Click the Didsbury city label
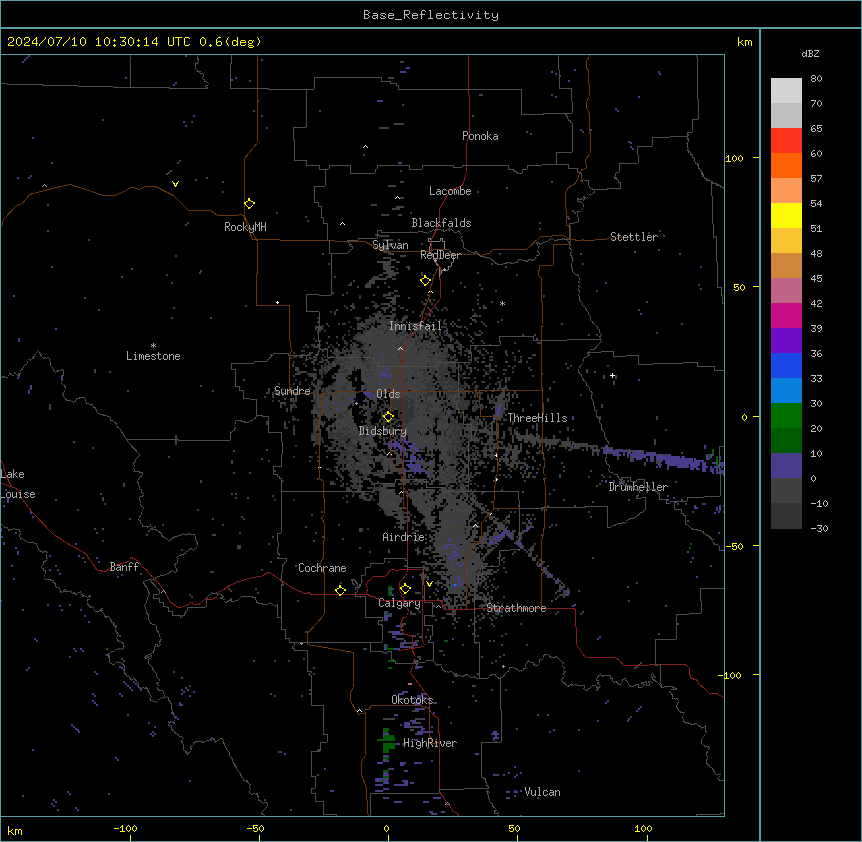862x842 pixels. 383,431
